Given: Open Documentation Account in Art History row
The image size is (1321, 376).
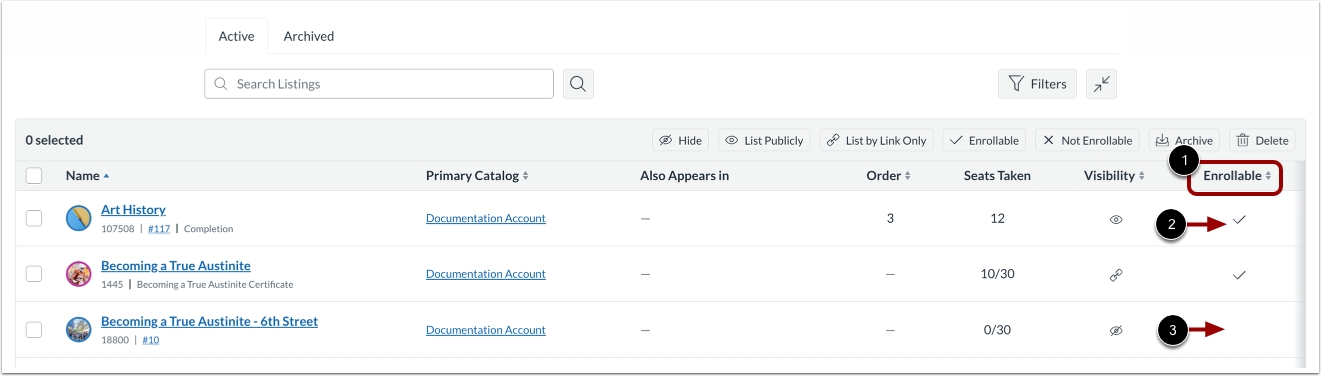Looking at the screenshot, I should pyautogui.click(x=486, y=218).
